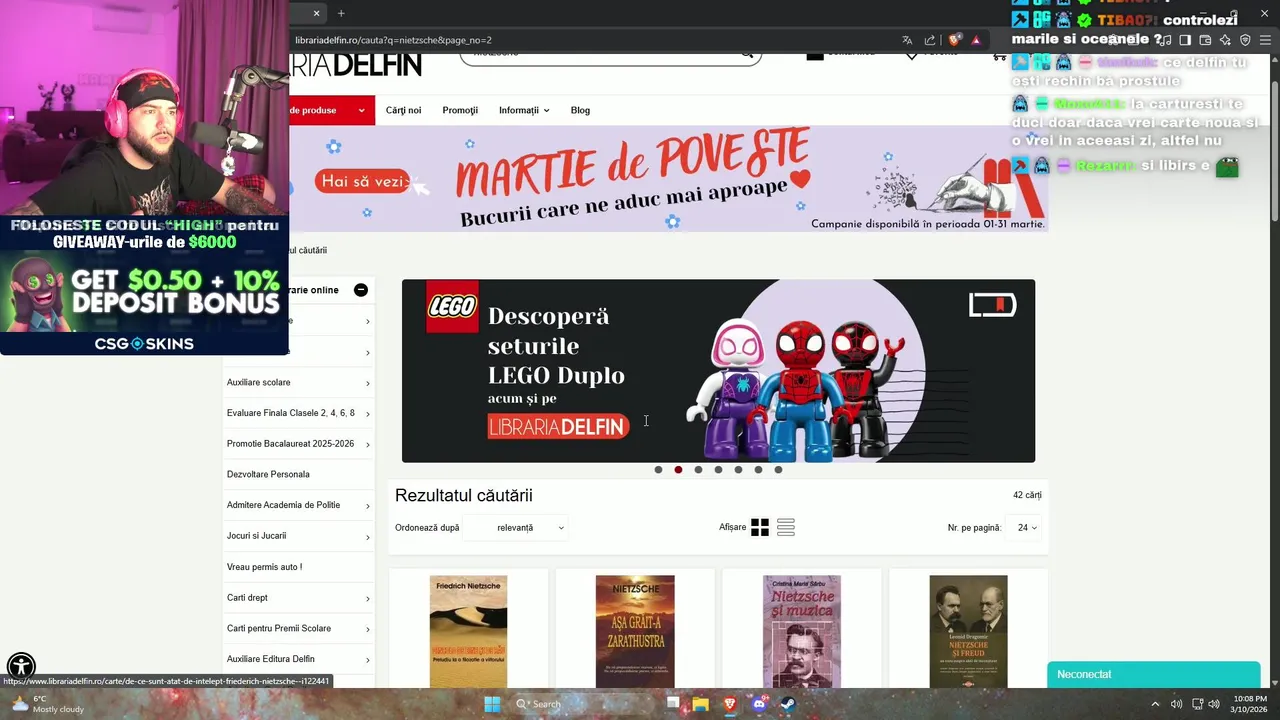Collapse the Librarie online category
This screenshot has height=720, width=1280.
coord(361,290)
